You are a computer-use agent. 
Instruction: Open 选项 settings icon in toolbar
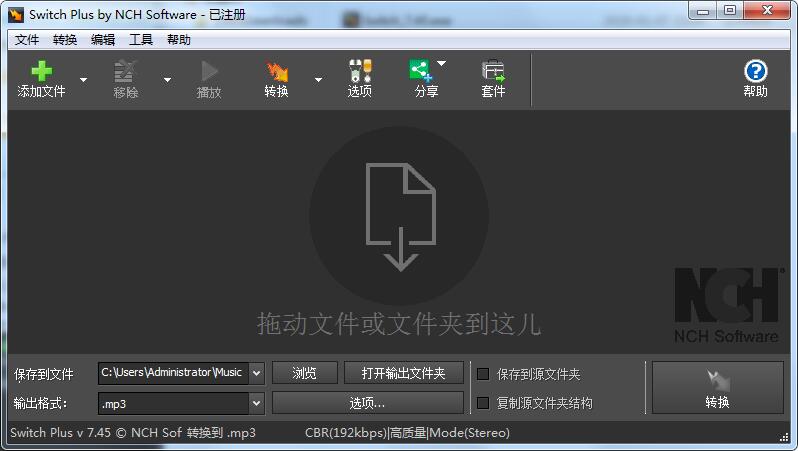tap(359, 72)
